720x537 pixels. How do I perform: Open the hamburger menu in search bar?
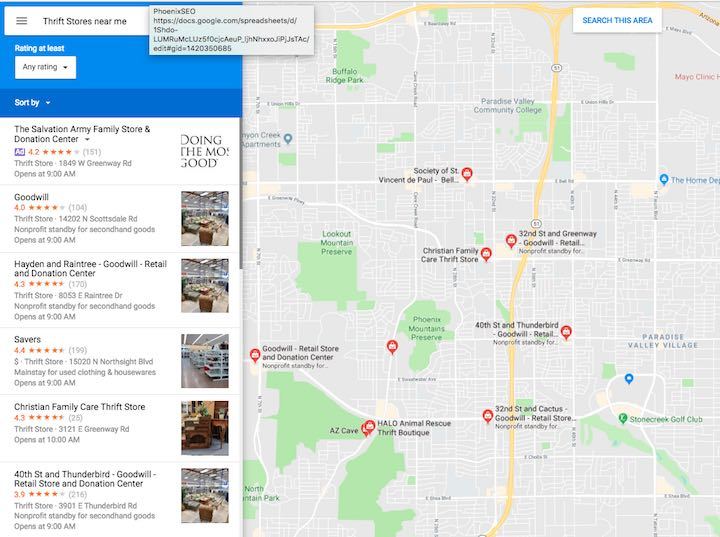click(22, 21)
